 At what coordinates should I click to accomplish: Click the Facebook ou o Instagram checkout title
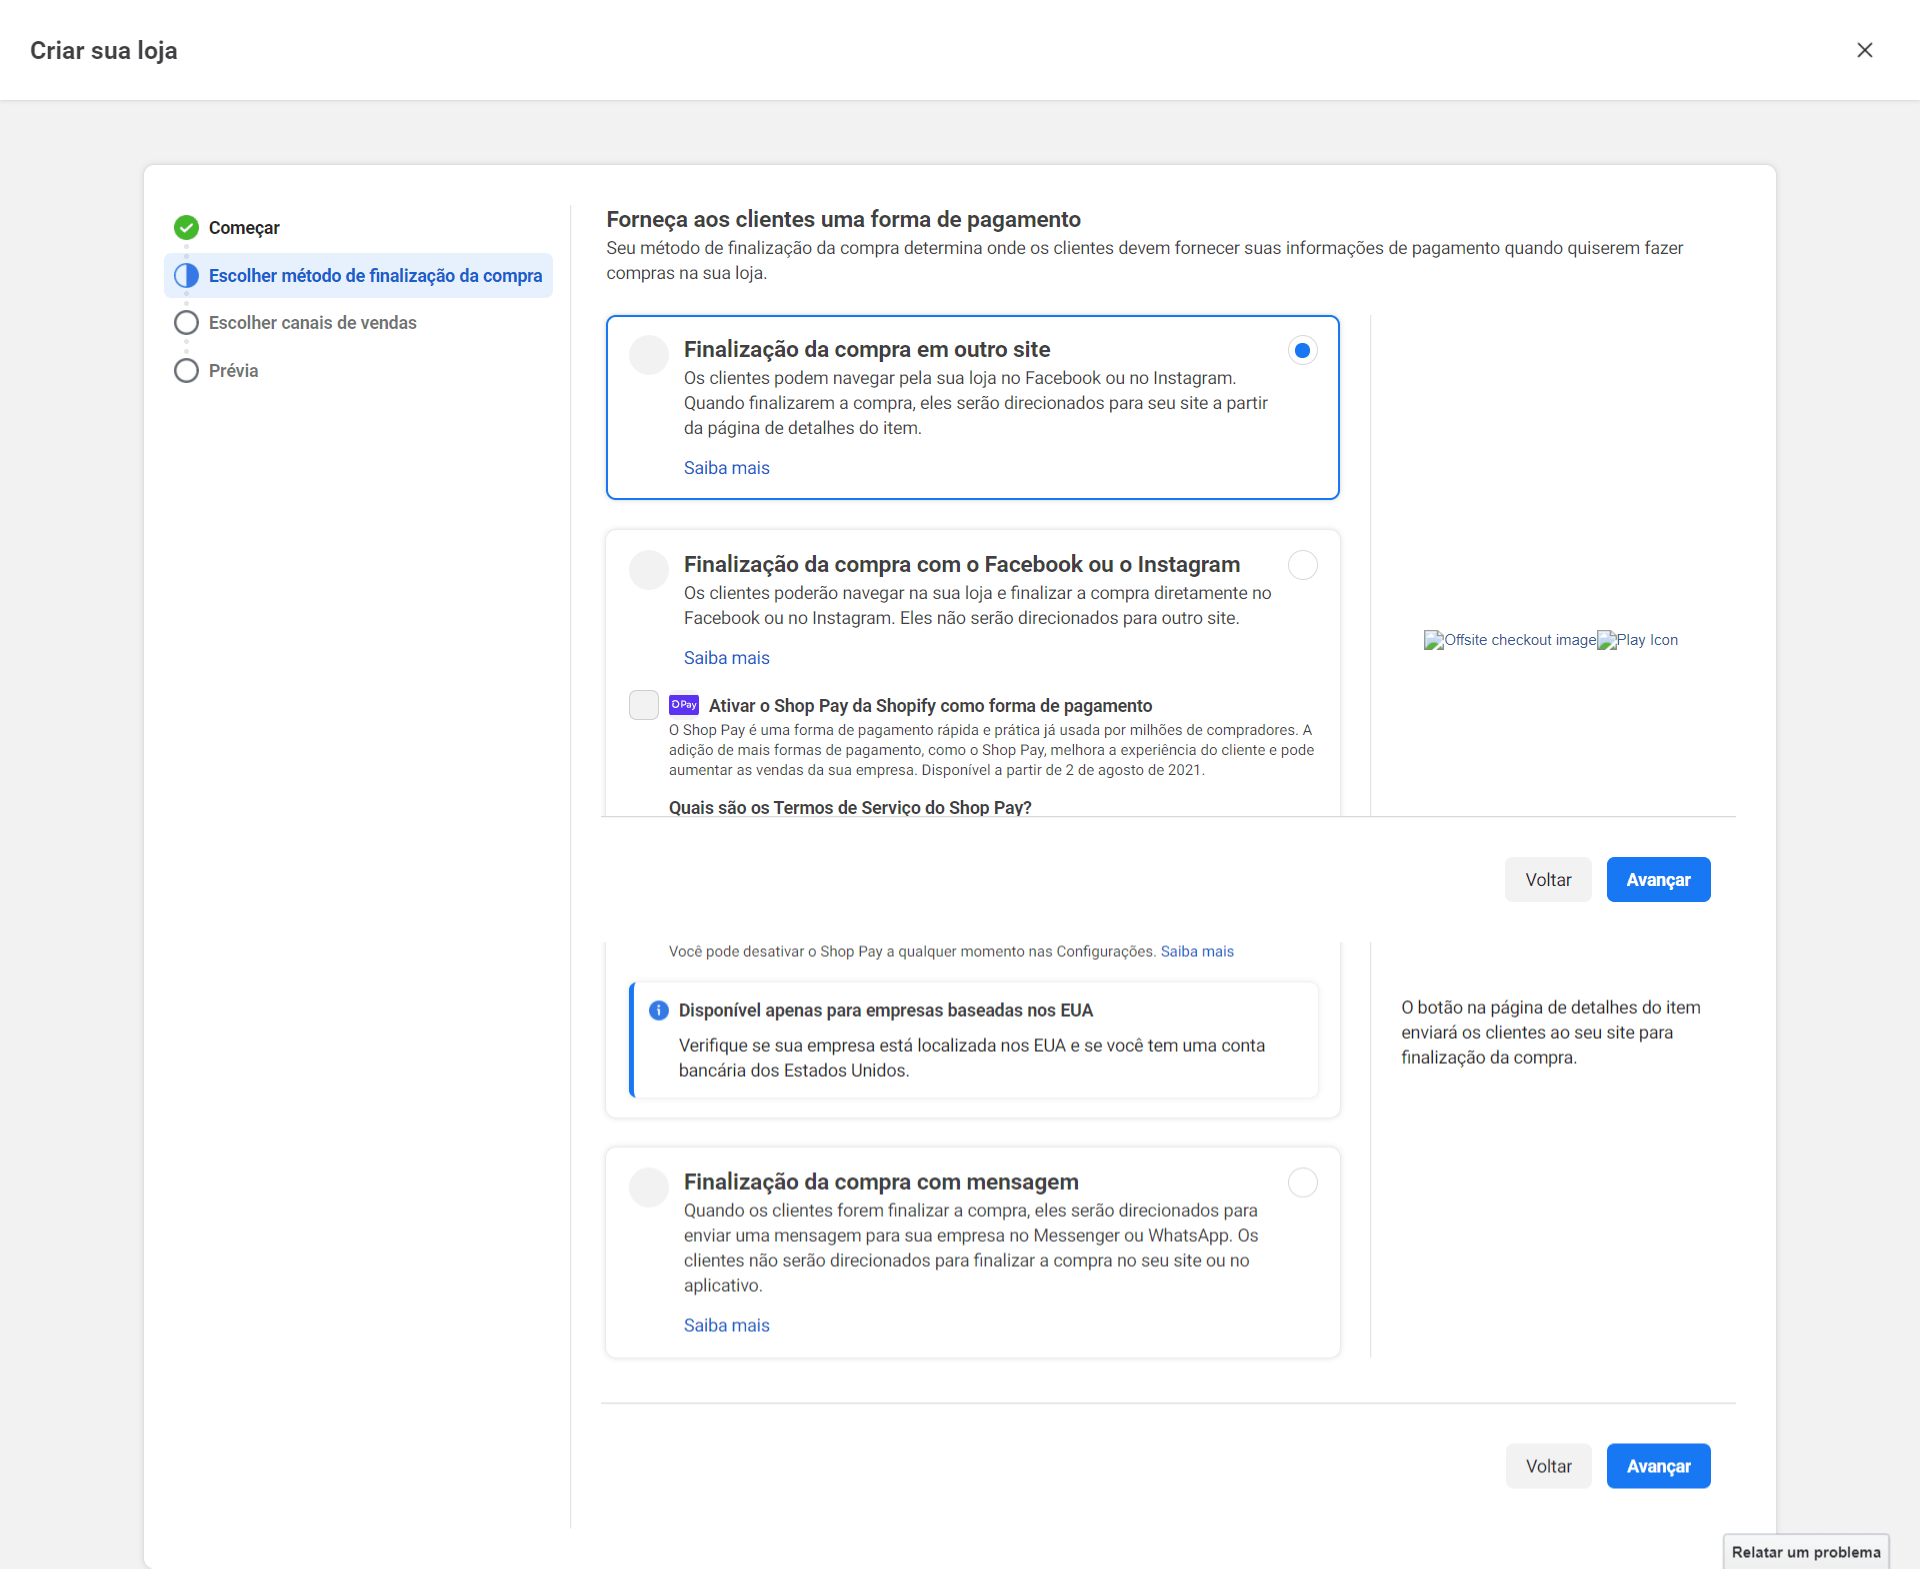coord(962,564)
